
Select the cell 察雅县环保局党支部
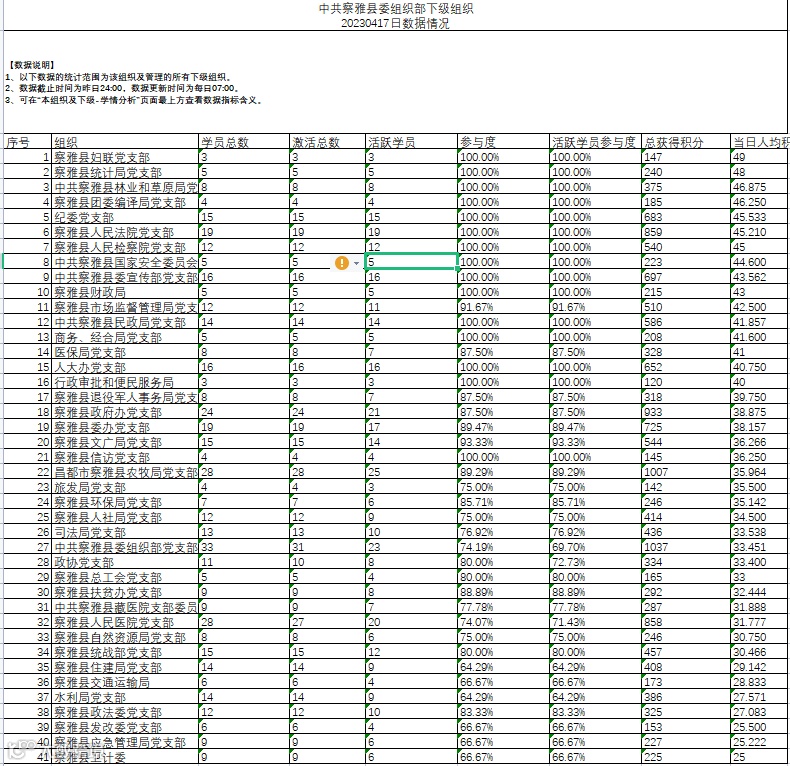point(125,502)
